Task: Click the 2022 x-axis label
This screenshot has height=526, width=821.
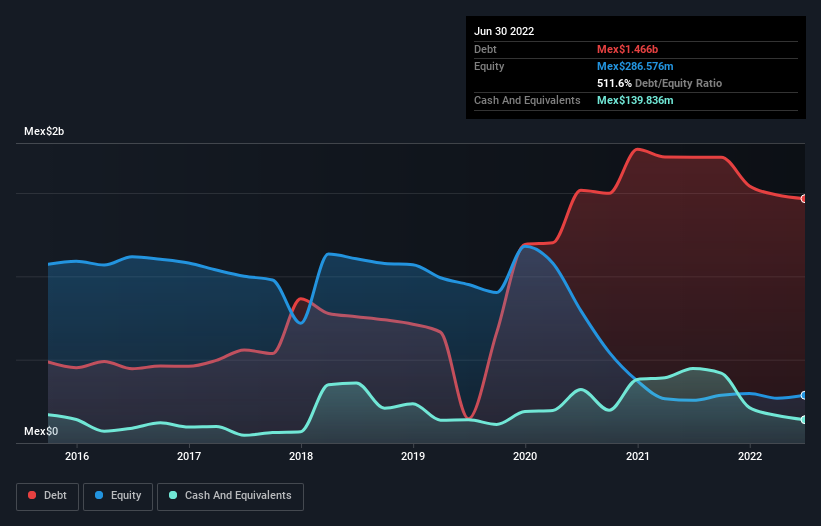Action: point(750,456)
